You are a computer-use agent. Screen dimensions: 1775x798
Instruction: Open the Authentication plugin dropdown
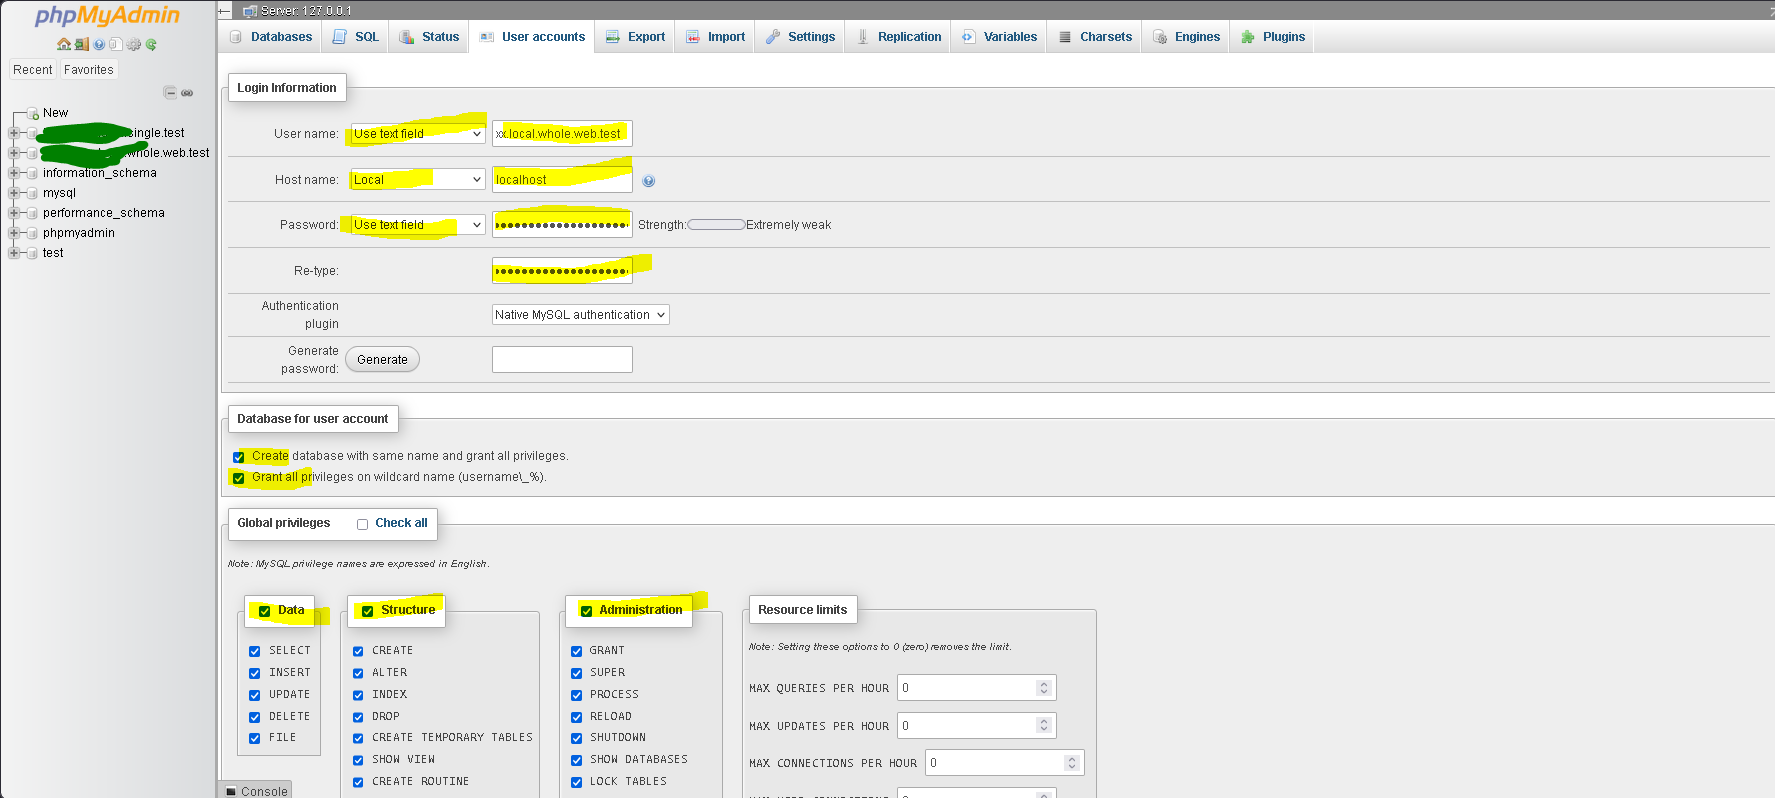(x=580, y=315)
